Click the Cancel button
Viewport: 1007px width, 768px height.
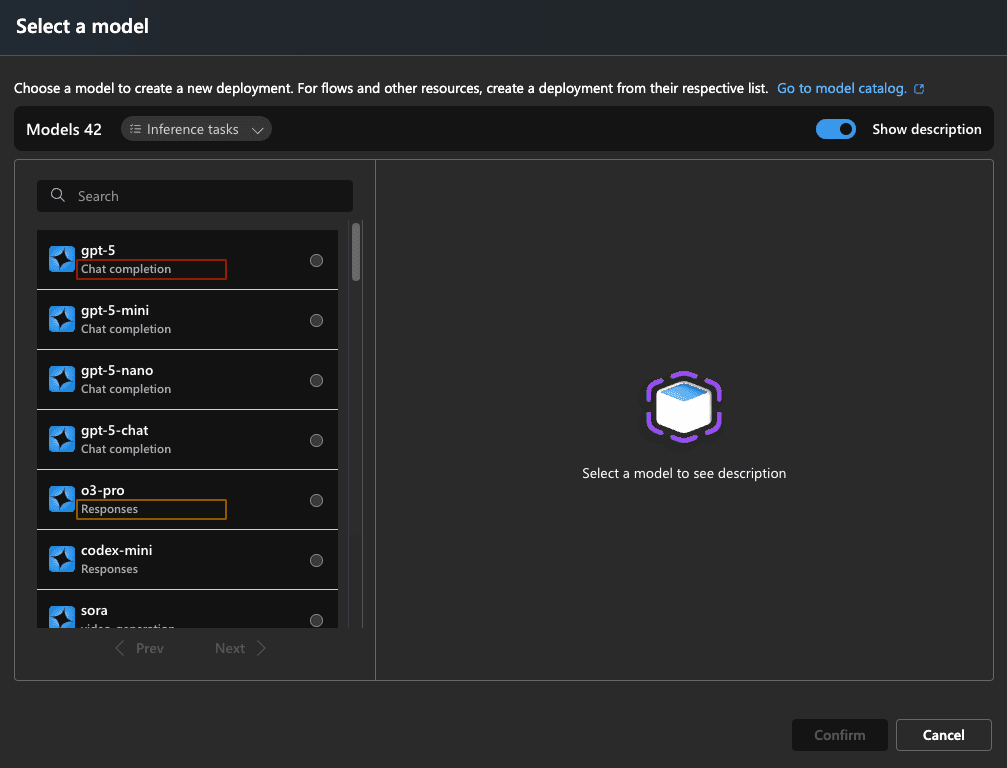943,735
